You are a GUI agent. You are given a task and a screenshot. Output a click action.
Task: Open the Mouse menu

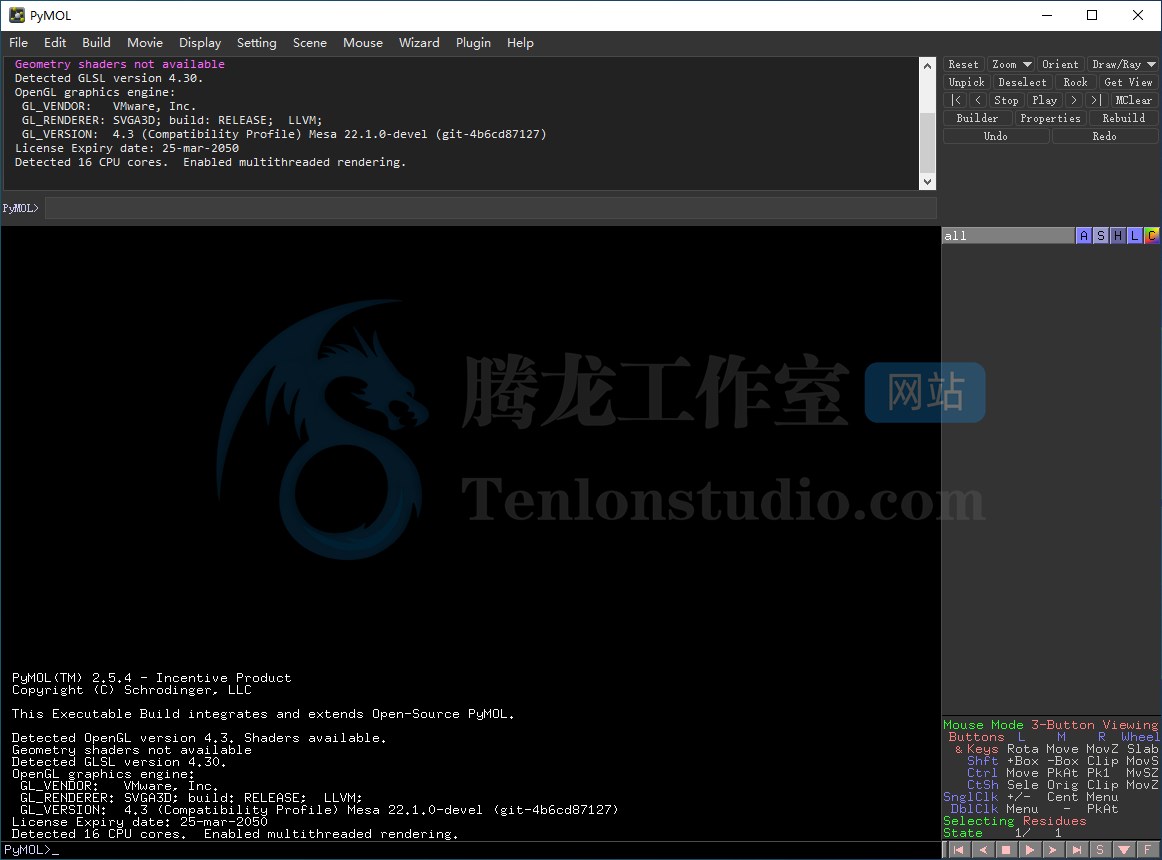363,43
